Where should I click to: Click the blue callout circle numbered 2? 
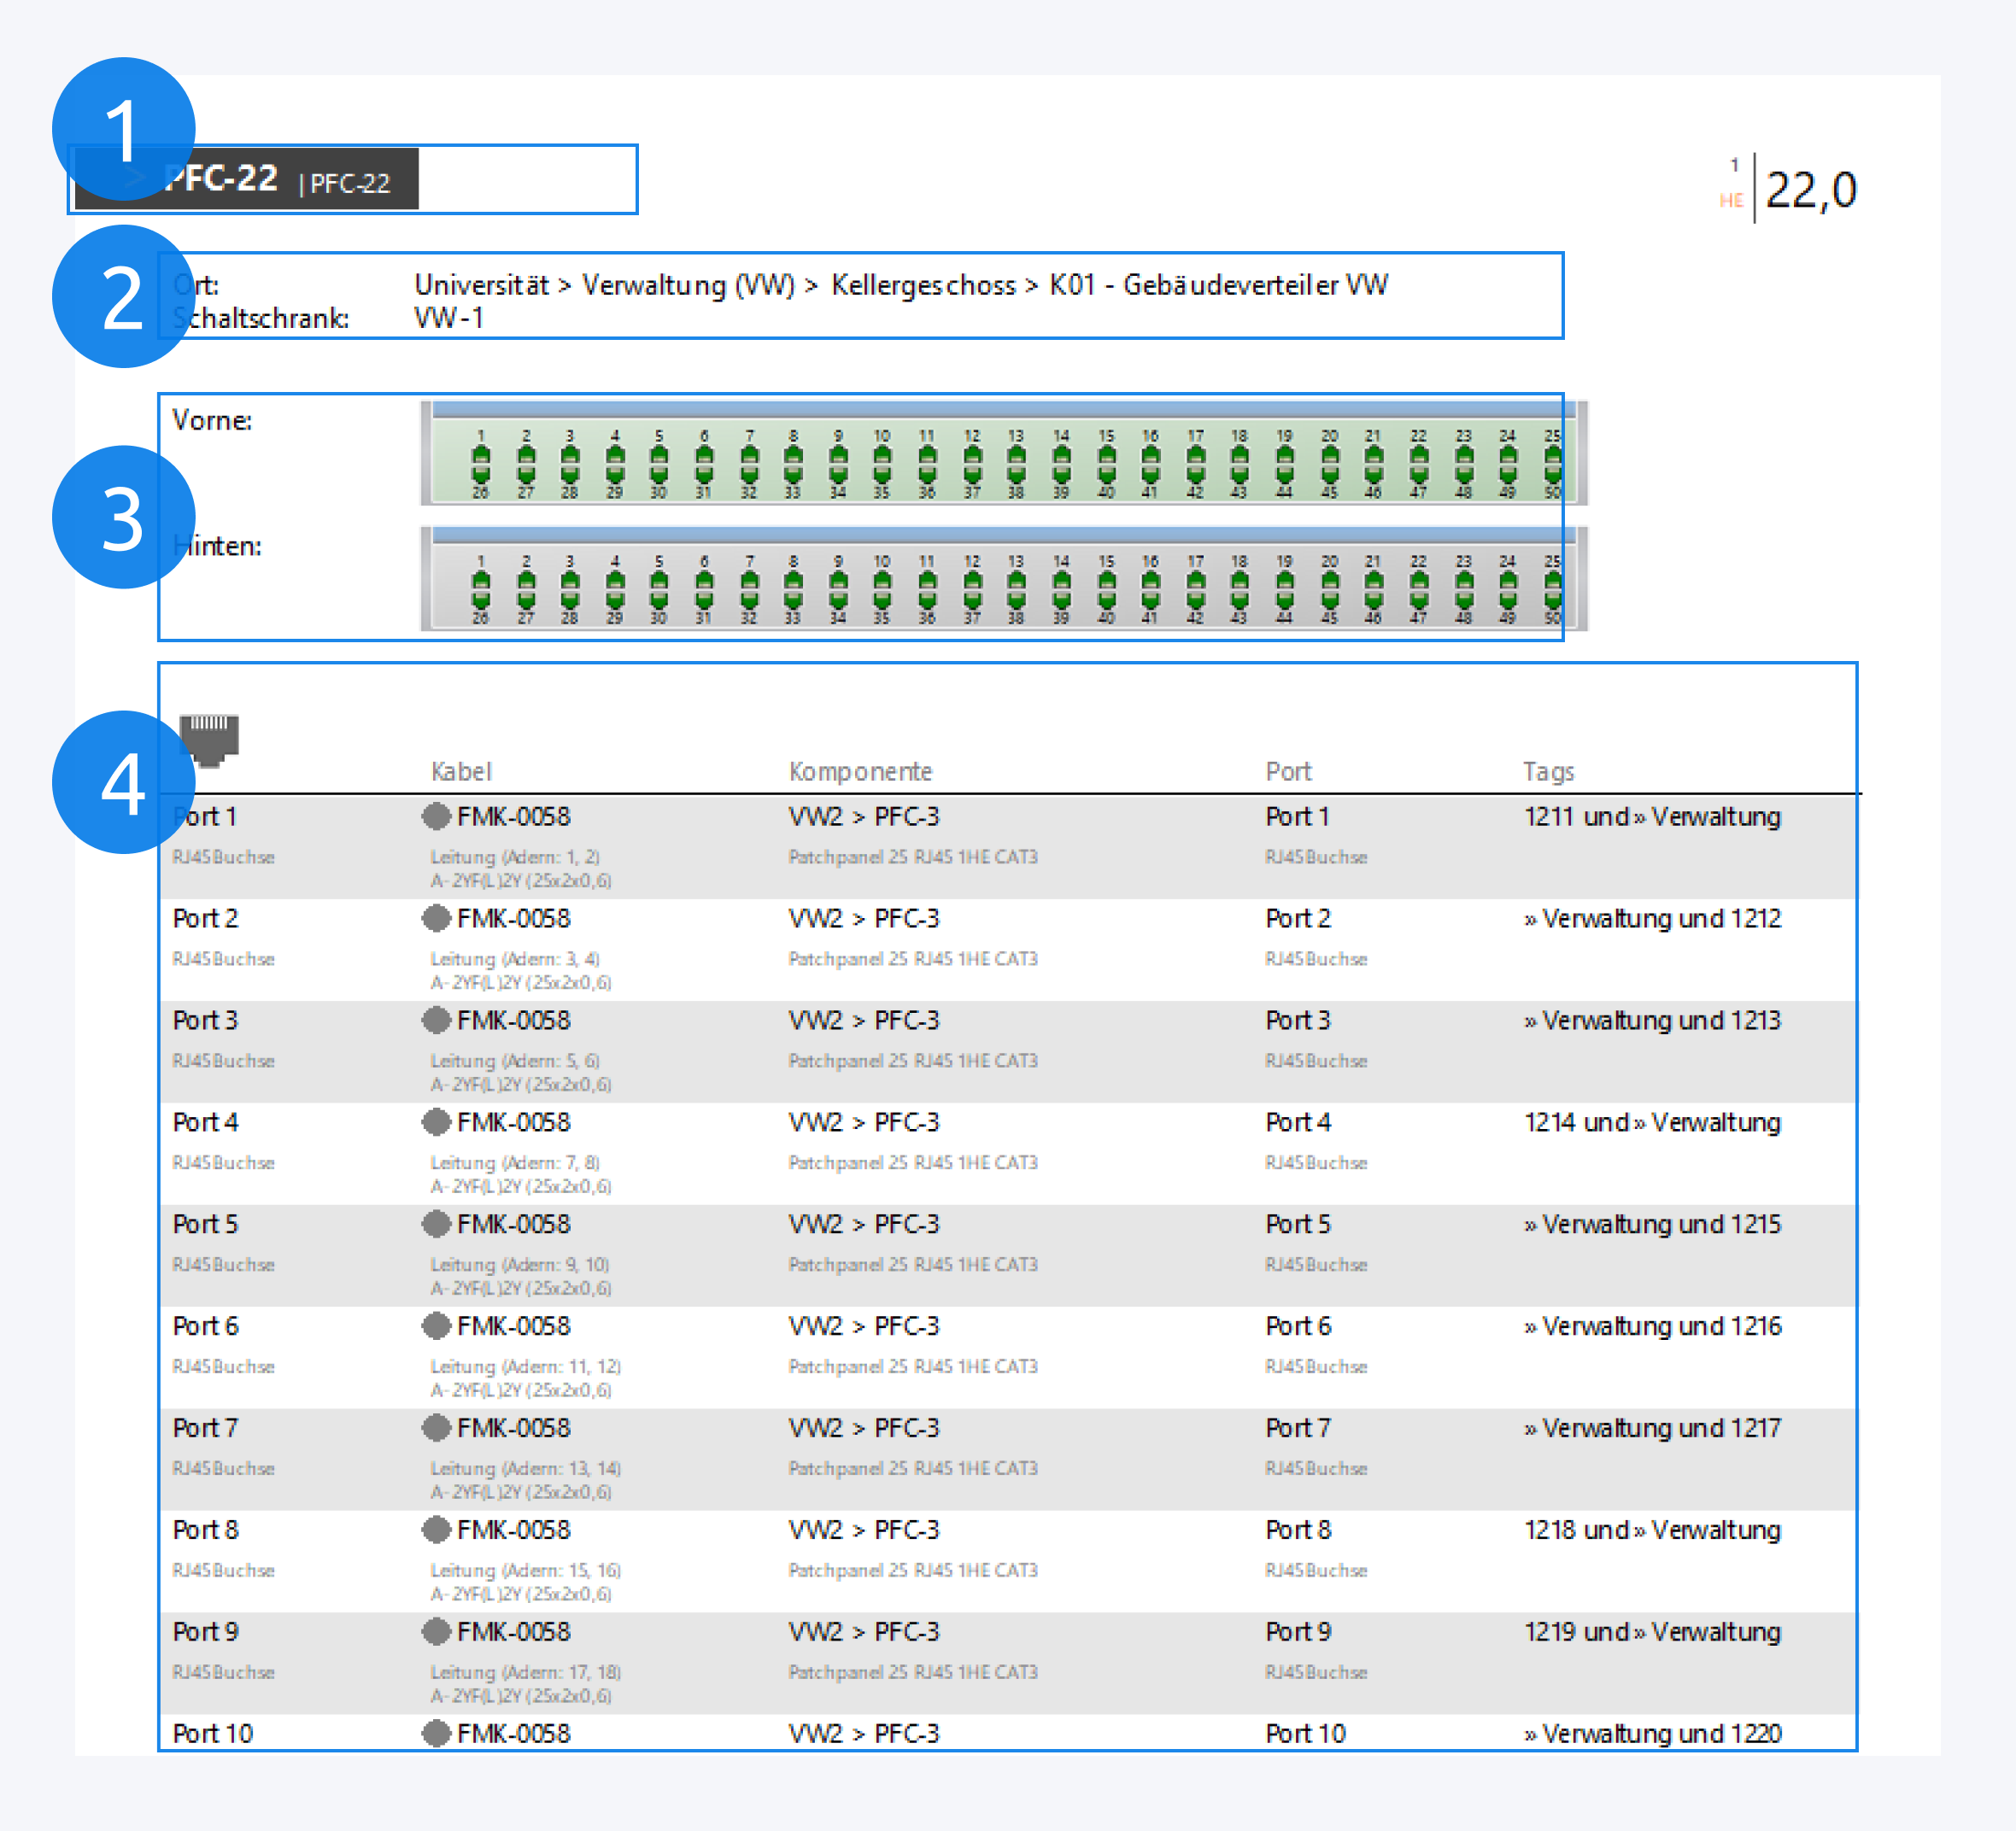[123, 297]
